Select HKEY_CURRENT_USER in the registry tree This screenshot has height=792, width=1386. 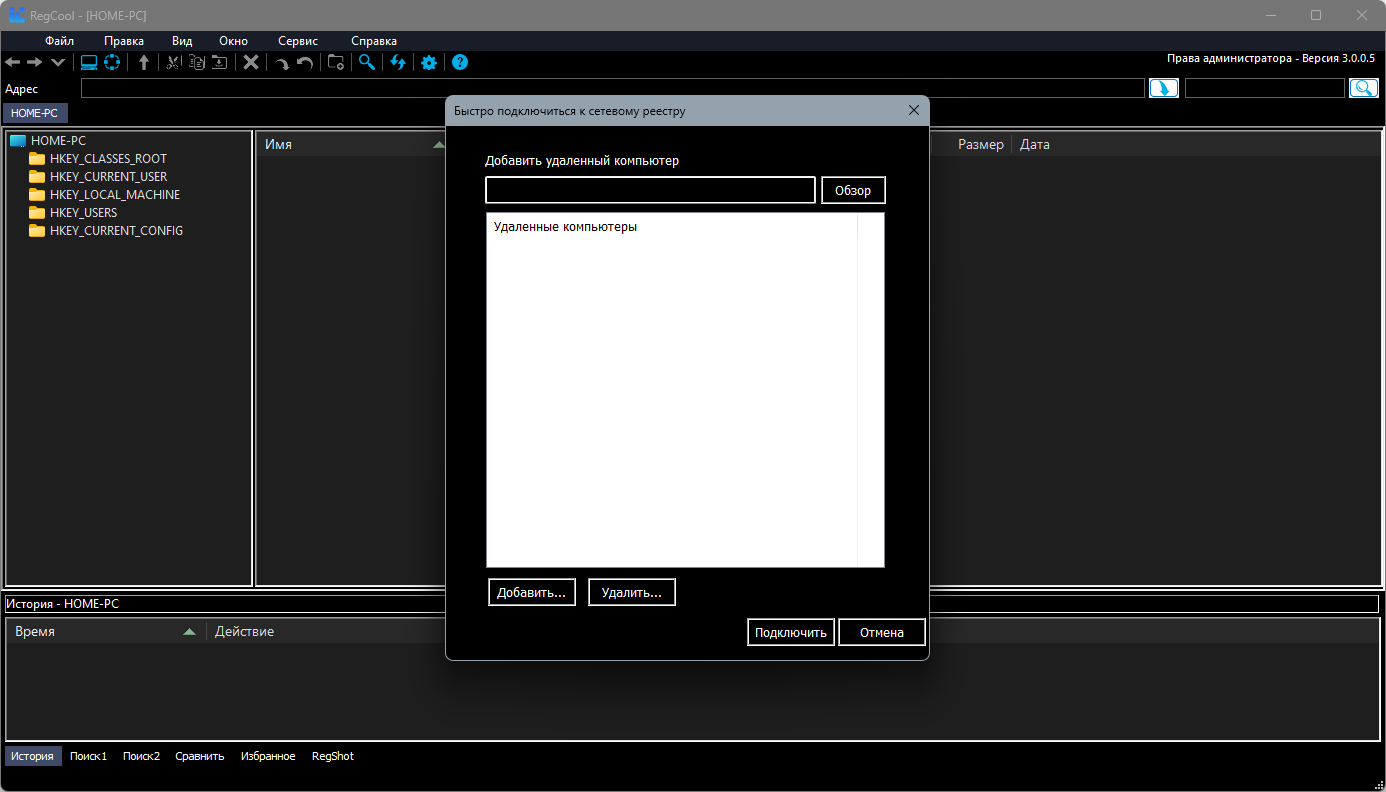[108, 177]
